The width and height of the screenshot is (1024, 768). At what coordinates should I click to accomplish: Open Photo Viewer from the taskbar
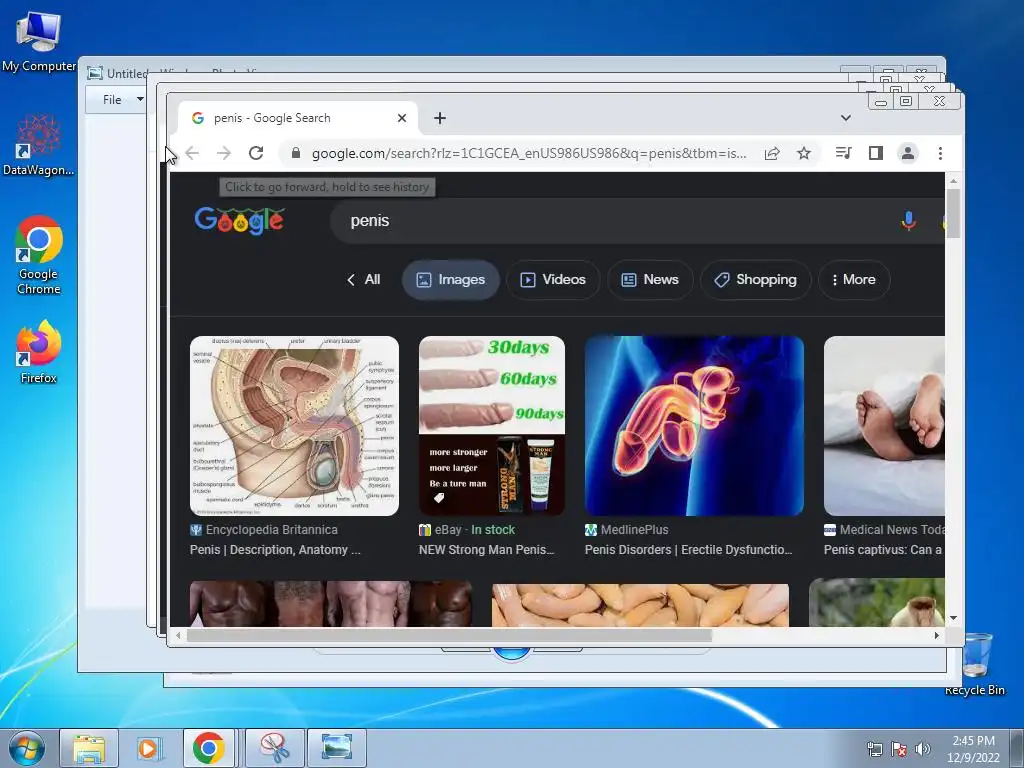tap(337, 748)
